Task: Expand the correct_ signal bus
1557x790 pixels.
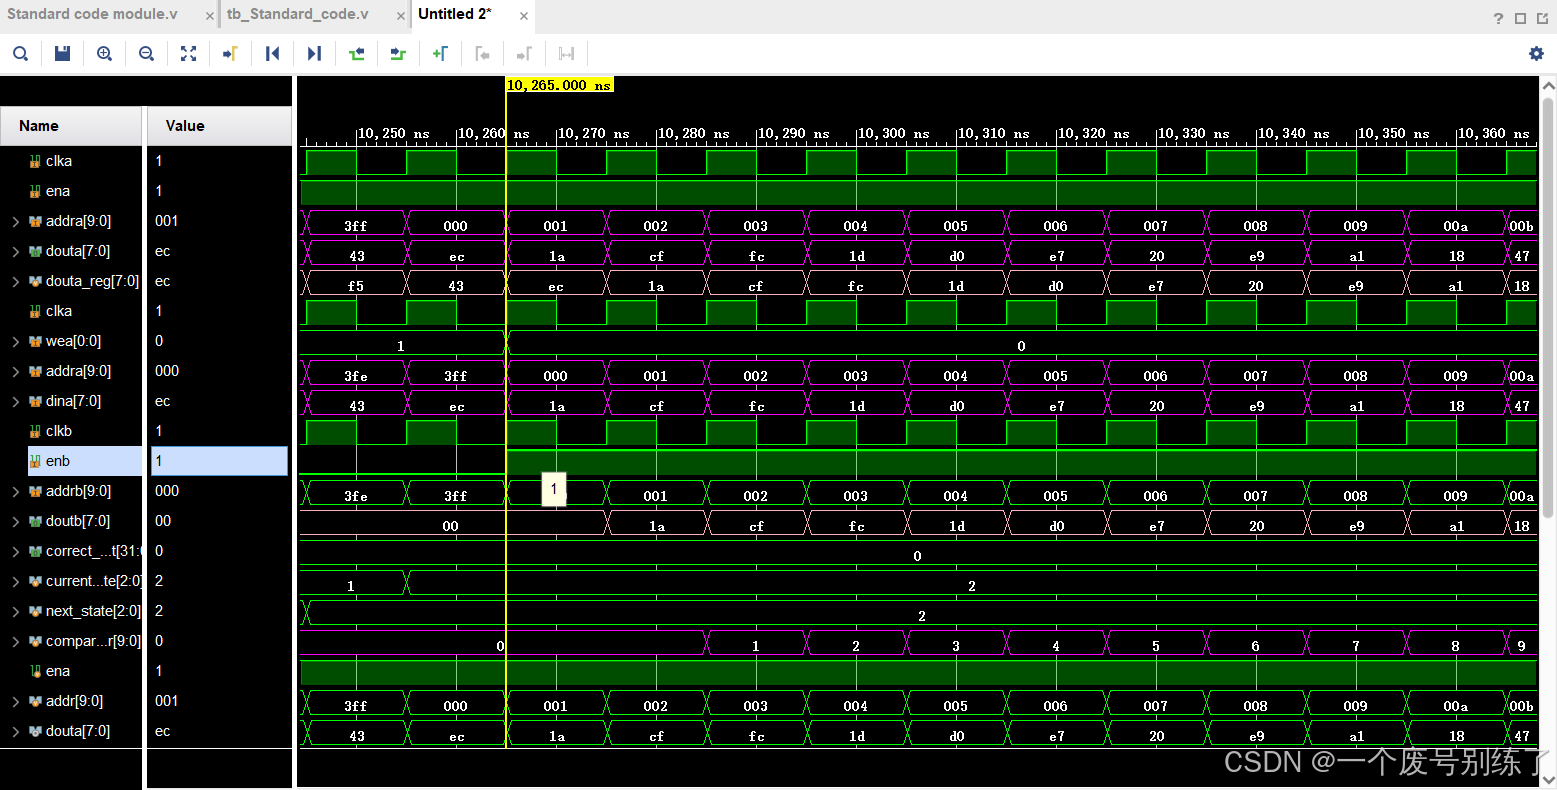Action: 15,551
